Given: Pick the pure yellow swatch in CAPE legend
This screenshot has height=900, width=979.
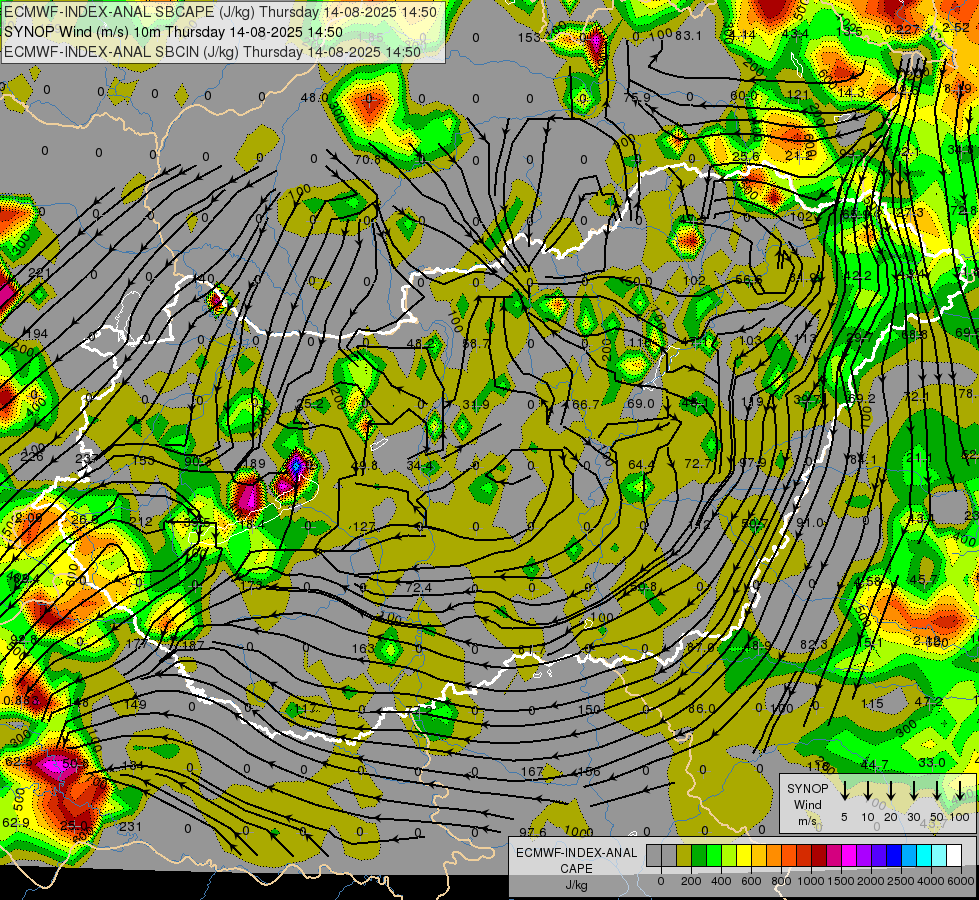Looking at the screenshot, I should tap(744, 856).
